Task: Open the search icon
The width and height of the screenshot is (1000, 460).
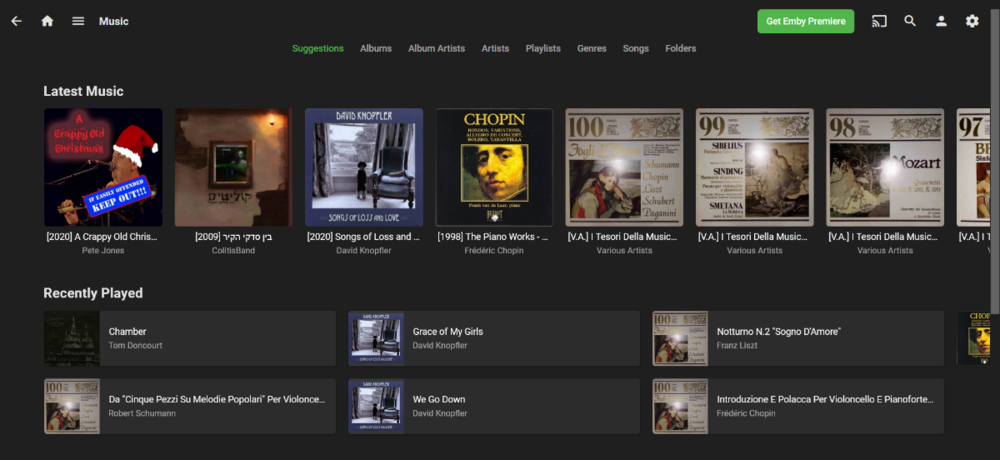Action: pyautogui.click(x=910, y=21)
